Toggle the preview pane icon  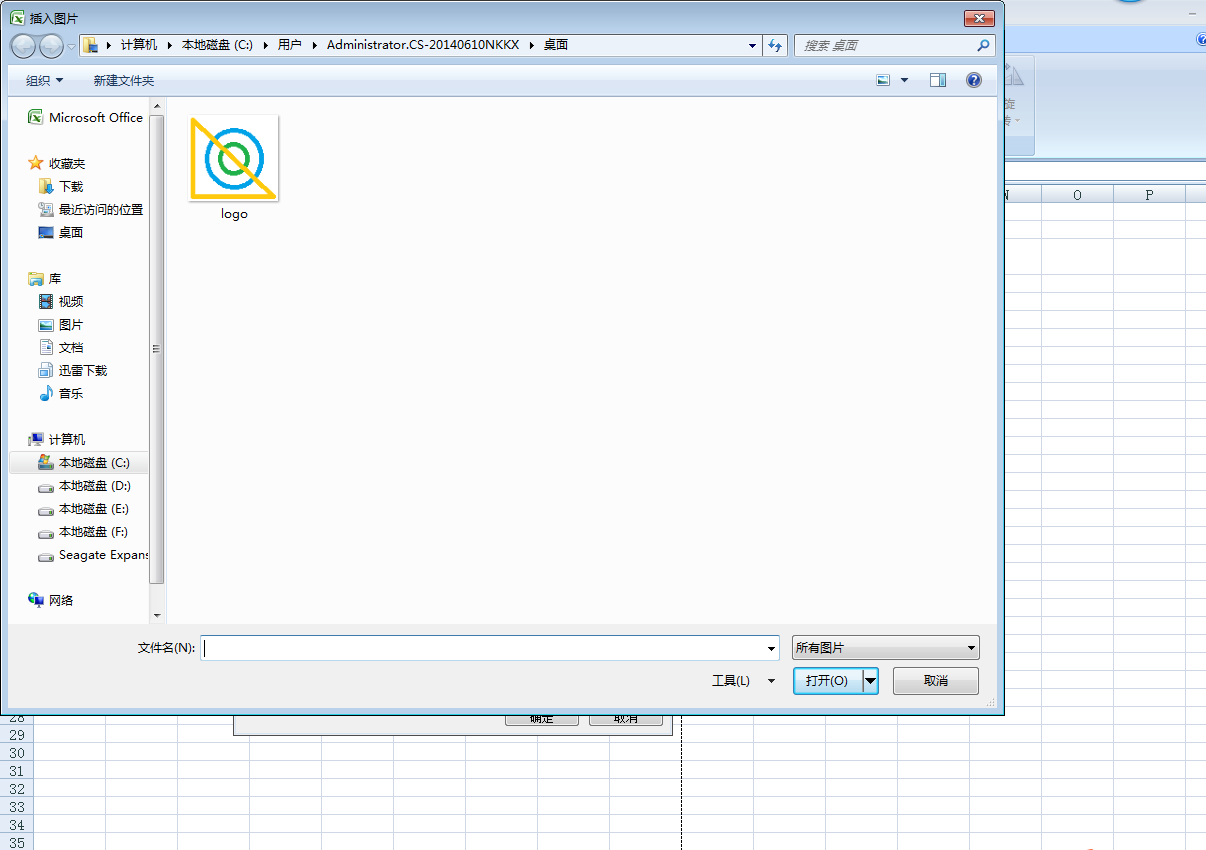(937, 80)
